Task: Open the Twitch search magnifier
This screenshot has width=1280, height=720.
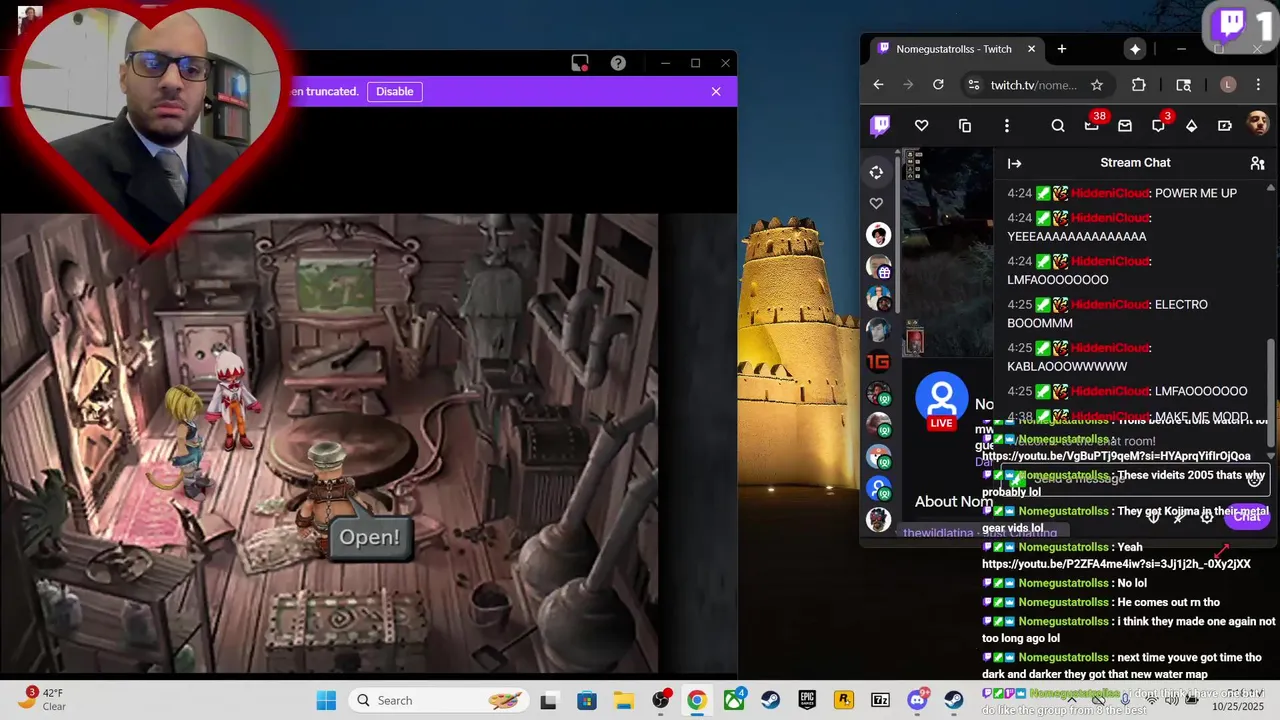Action: click(1058, 126)
